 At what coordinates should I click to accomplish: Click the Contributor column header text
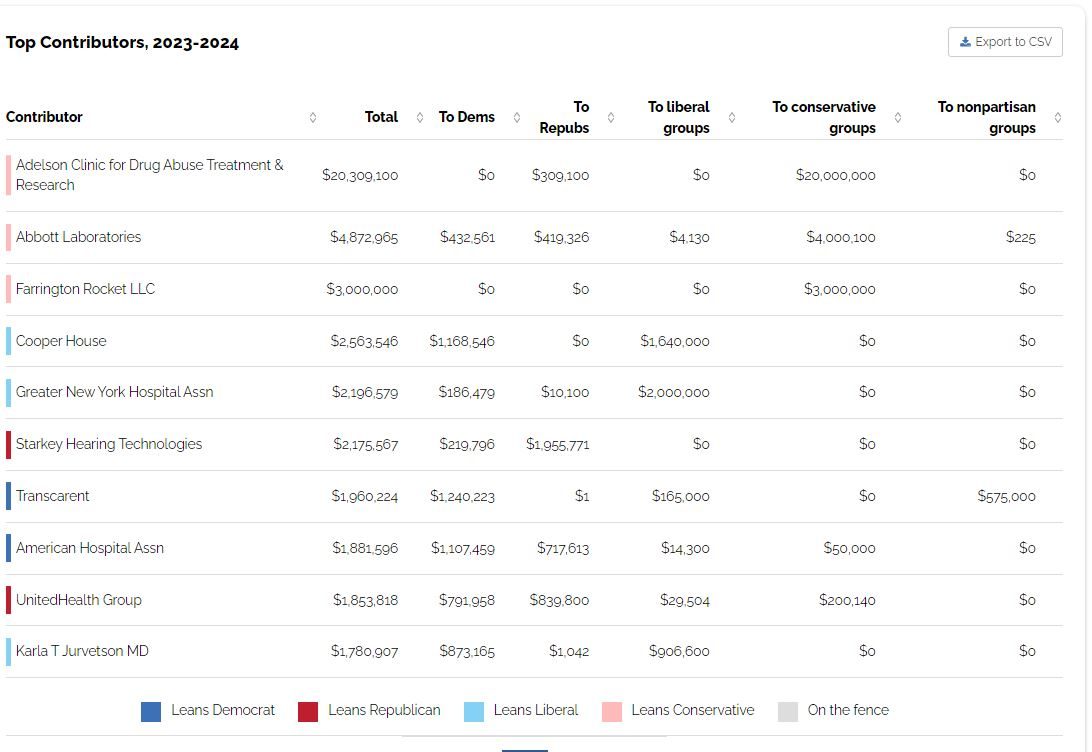tap(44, 117)
